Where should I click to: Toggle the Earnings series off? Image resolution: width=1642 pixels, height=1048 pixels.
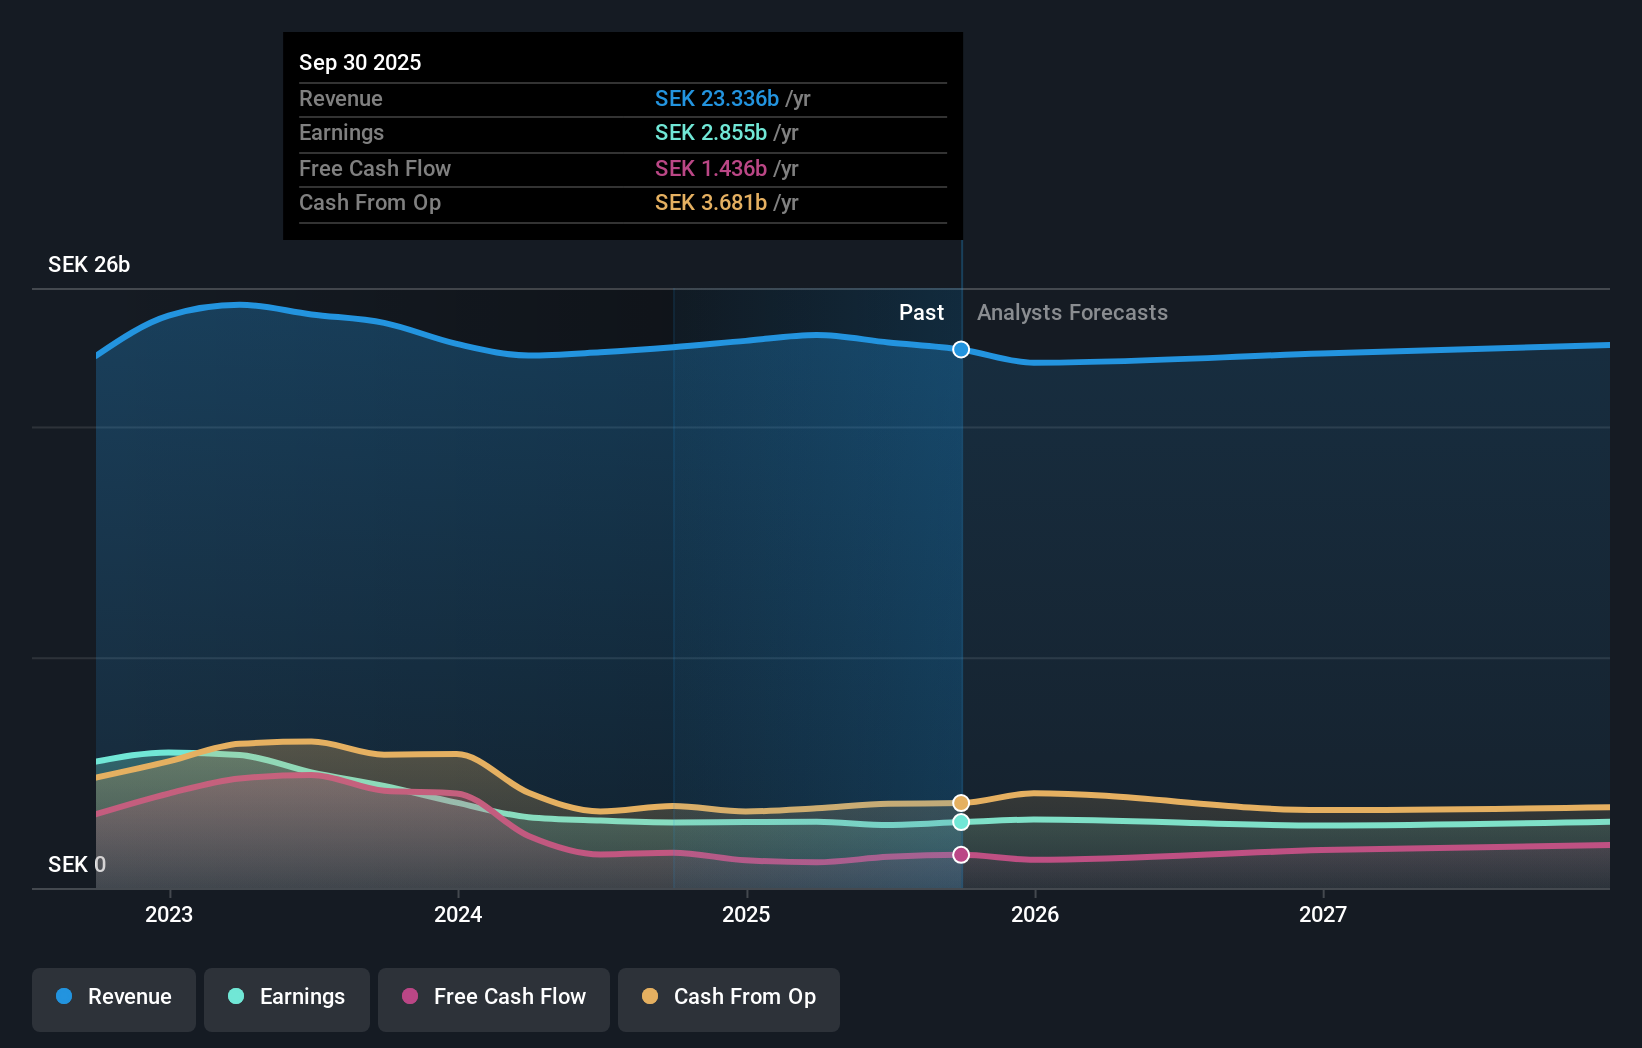tap(287, 997)
